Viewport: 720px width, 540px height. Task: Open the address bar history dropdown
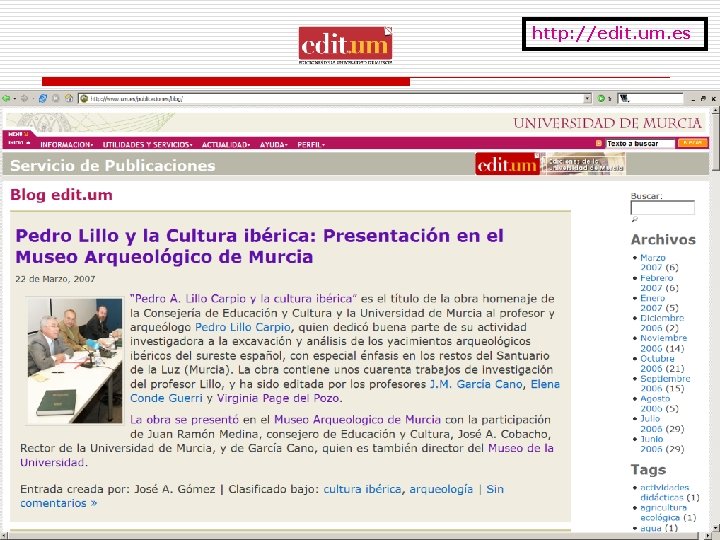(x=587, y=98)
